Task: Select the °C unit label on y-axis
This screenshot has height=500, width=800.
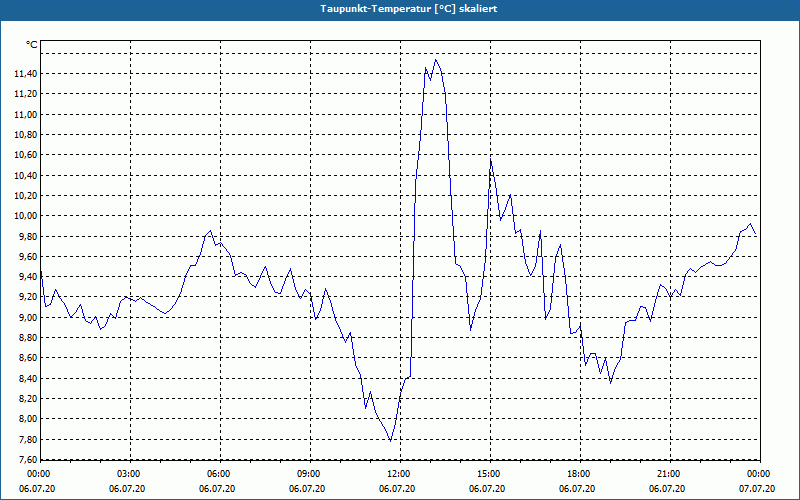Action: click(x=32, y=45)
